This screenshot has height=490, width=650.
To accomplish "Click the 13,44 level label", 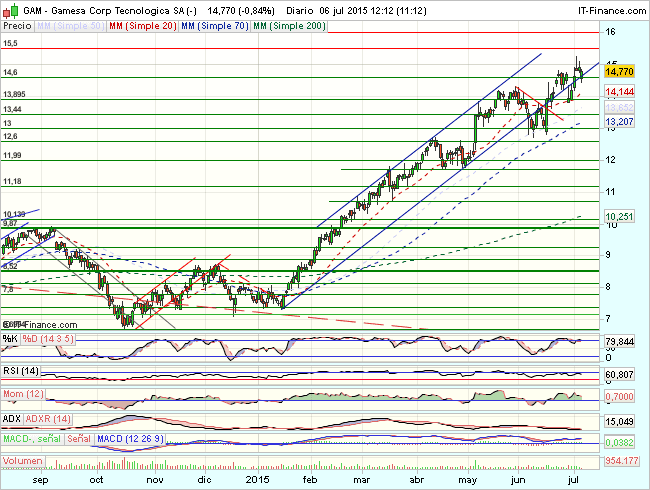I will point(12,109).
